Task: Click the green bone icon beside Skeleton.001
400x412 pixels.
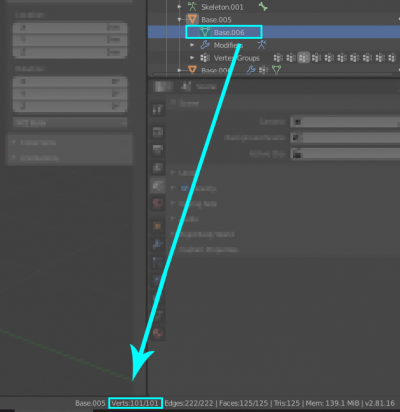Action: 263,6
